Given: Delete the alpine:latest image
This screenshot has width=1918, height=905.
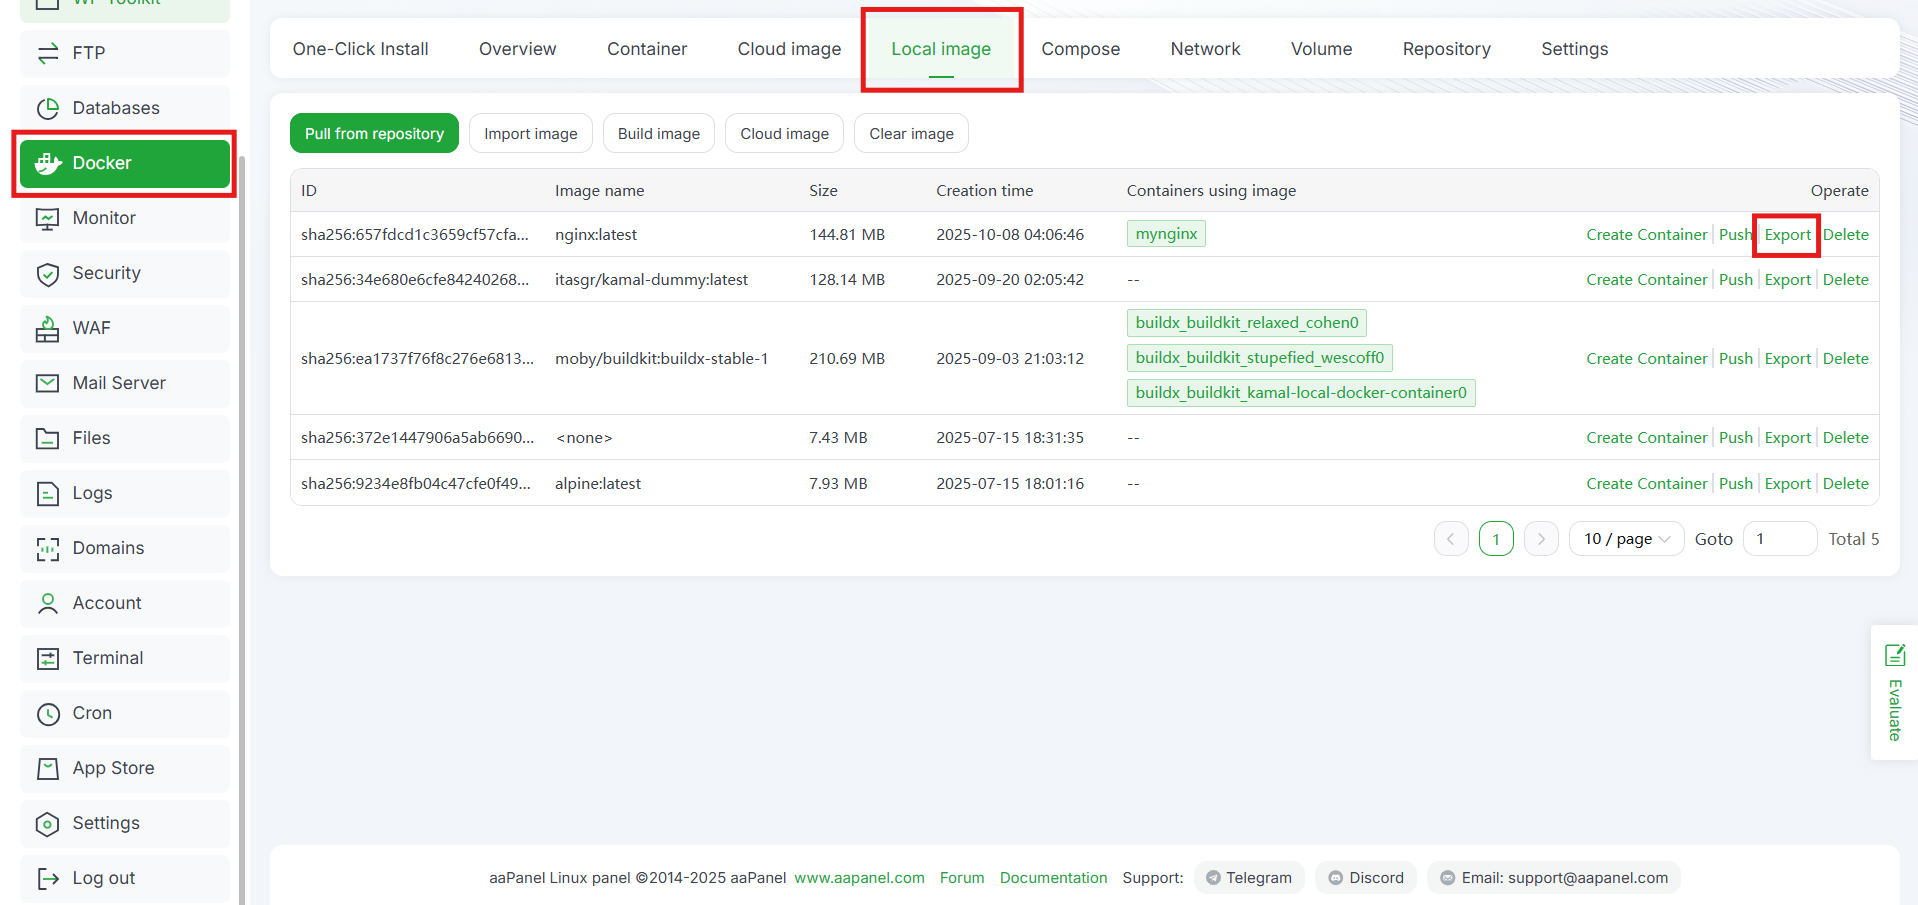Looking at the screenshot, I should (x=1845, y=484).
